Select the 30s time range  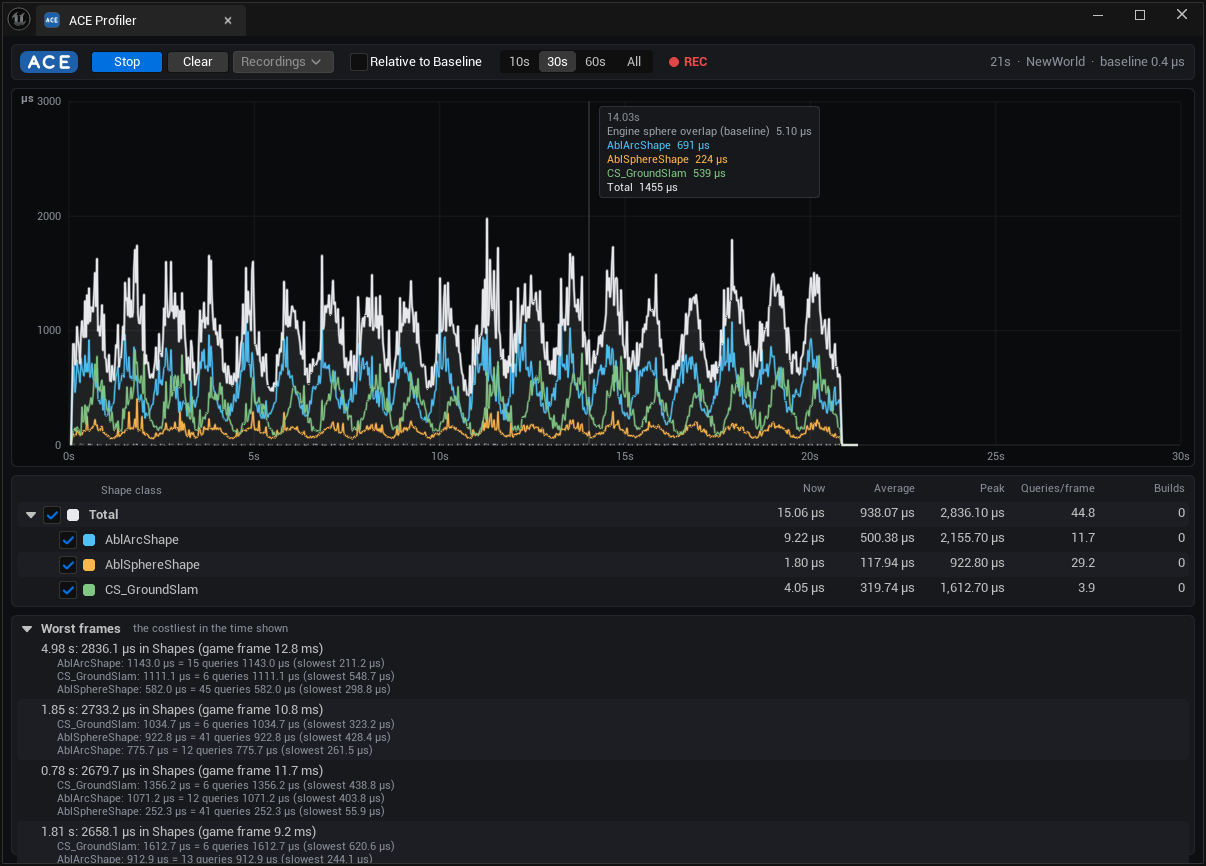point(557,62)
